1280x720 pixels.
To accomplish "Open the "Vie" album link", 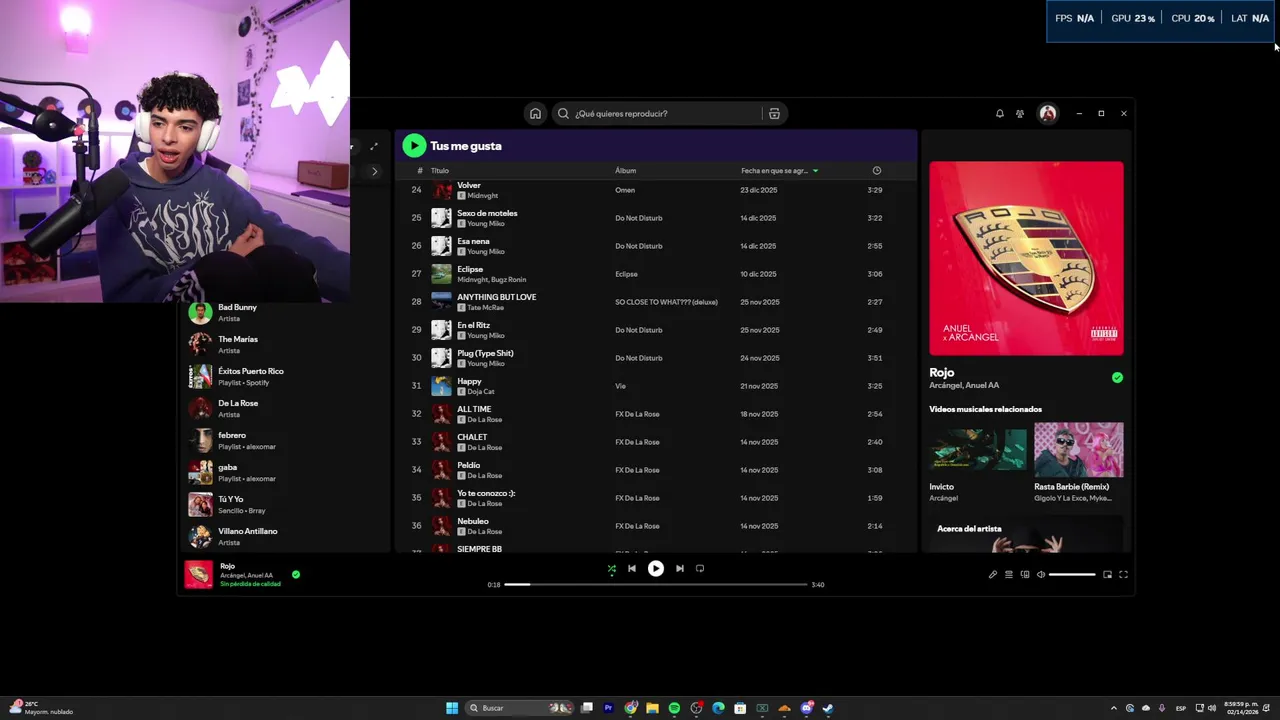I will tap(620, 386).
